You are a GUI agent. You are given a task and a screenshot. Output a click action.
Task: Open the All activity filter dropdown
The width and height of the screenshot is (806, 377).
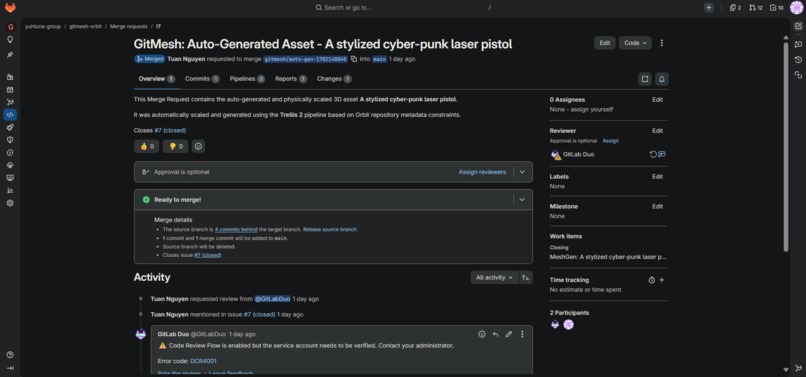(x=494, y=278)
